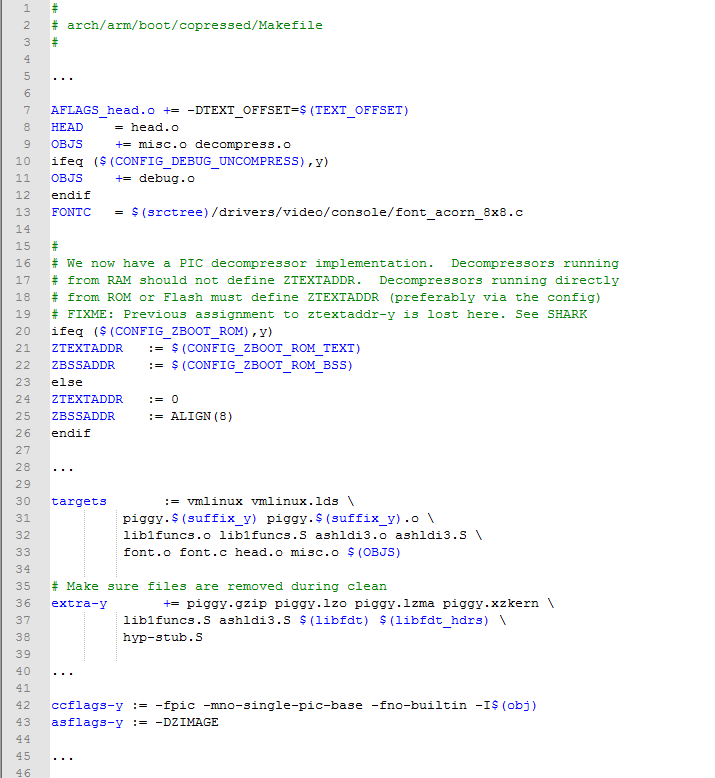Click 'debug.o' on line 11
The image size is (715, 778).
pos(167,178)
